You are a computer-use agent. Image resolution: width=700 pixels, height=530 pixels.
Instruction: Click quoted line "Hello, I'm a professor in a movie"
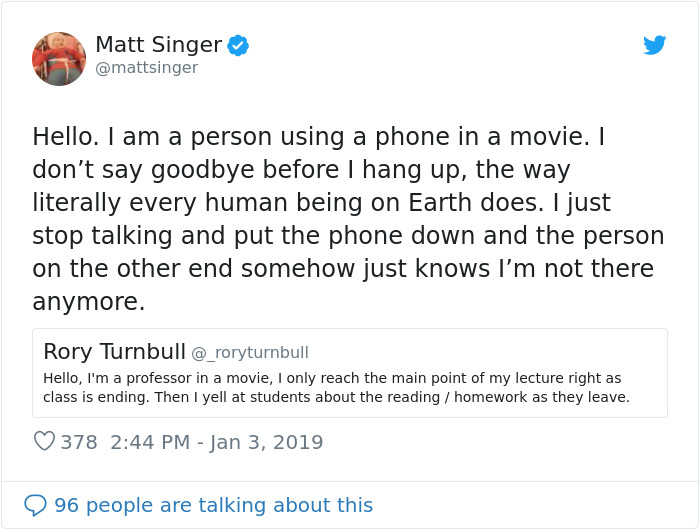[x=332, y=378]
